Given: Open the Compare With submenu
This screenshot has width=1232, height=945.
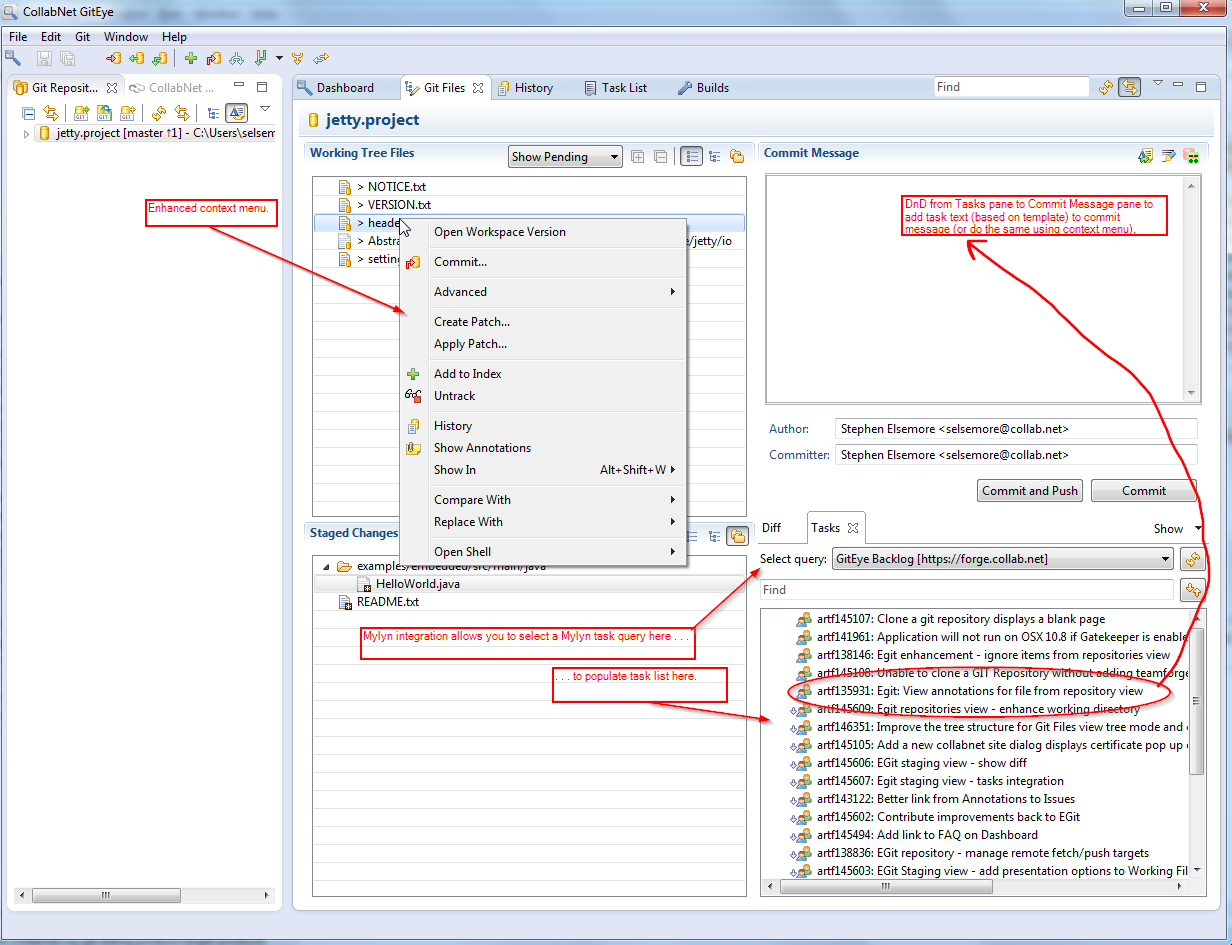Looking at the screenshot, I should (x=543, y=500).
